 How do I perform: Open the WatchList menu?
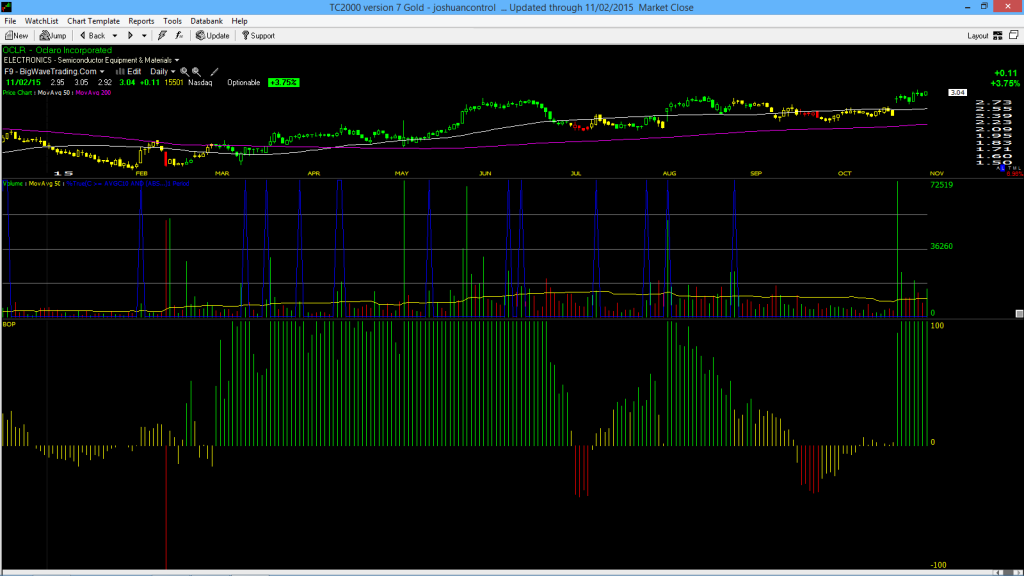pyautogui.click(x=41, y=21)
